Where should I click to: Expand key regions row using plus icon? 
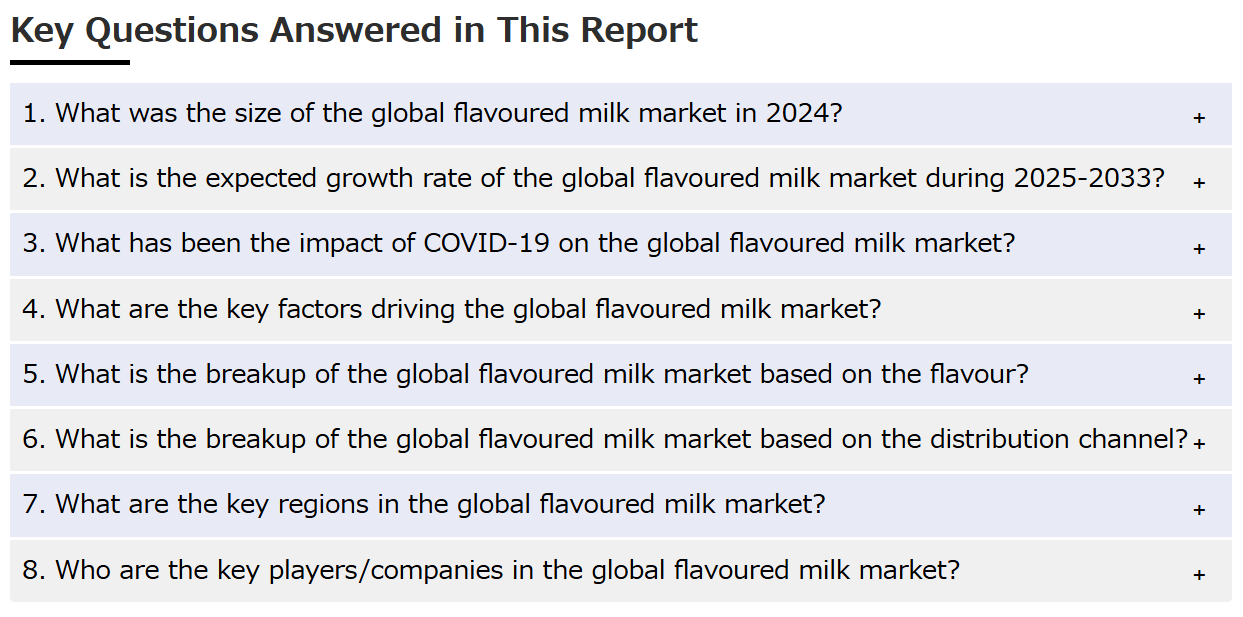pos(1199,510)
